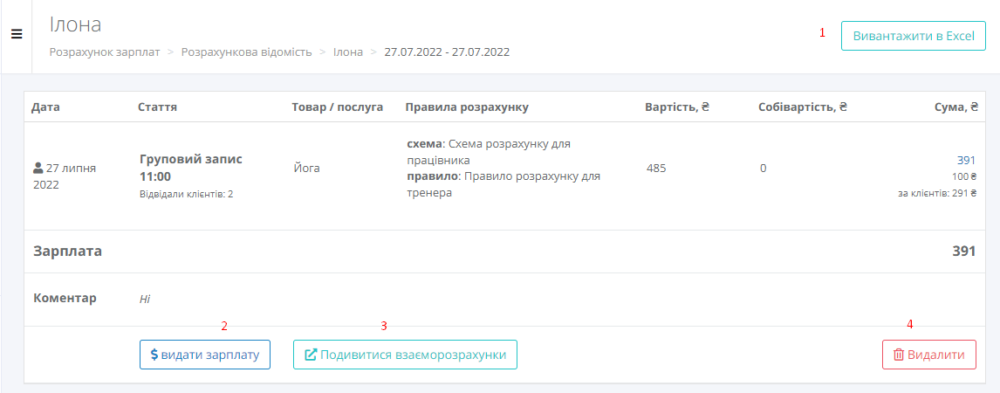Click the правило: Правило розрахунку text
The width and height of the screenshot is (1000, 393).
pyautogui.click(x=504, y=184)
